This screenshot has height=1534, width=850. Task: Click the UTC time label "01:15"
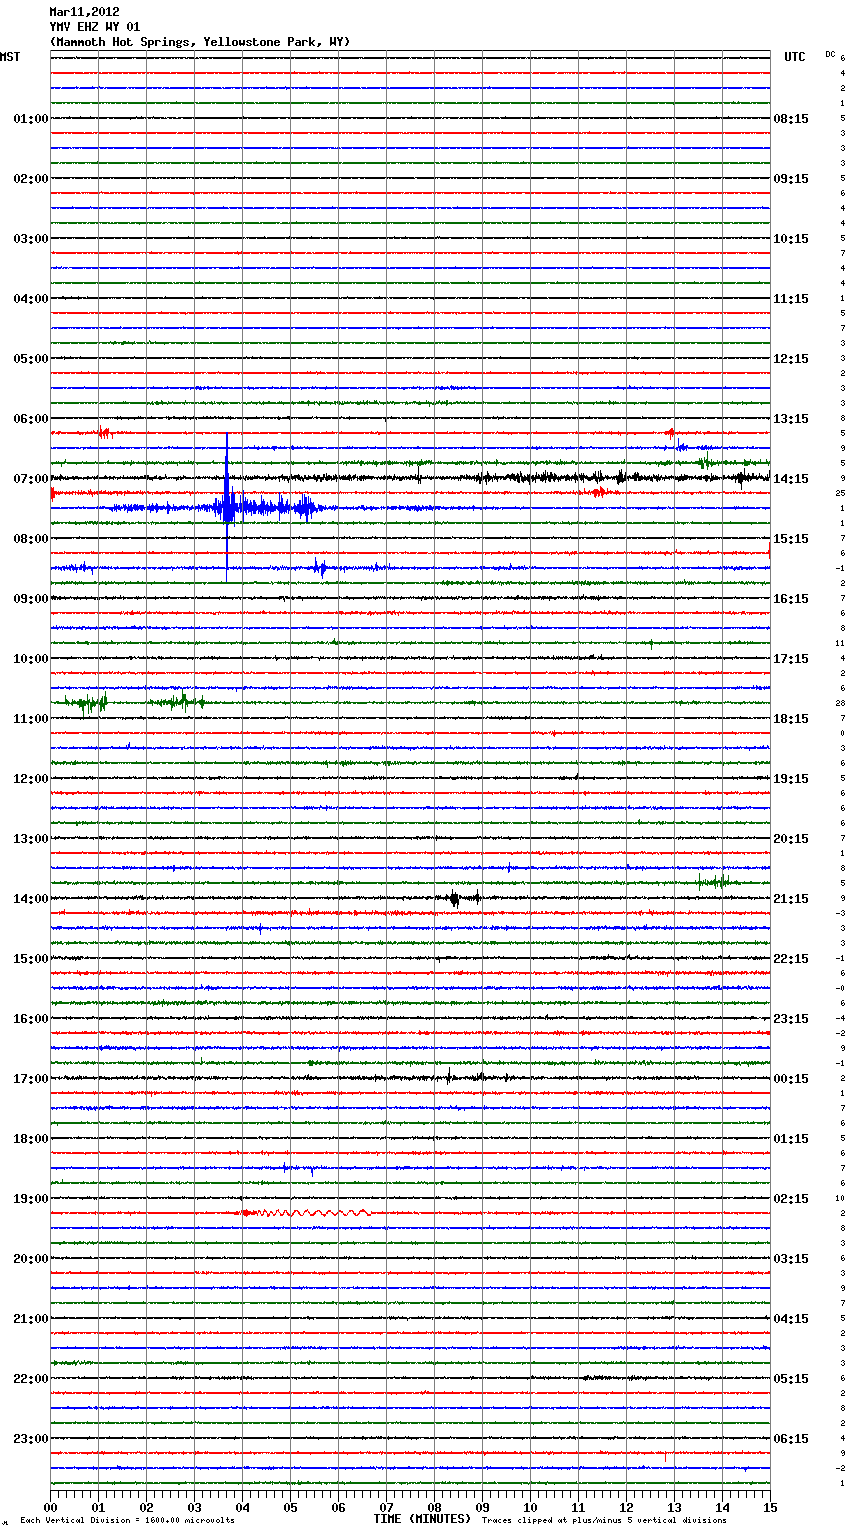(791, 1139)
